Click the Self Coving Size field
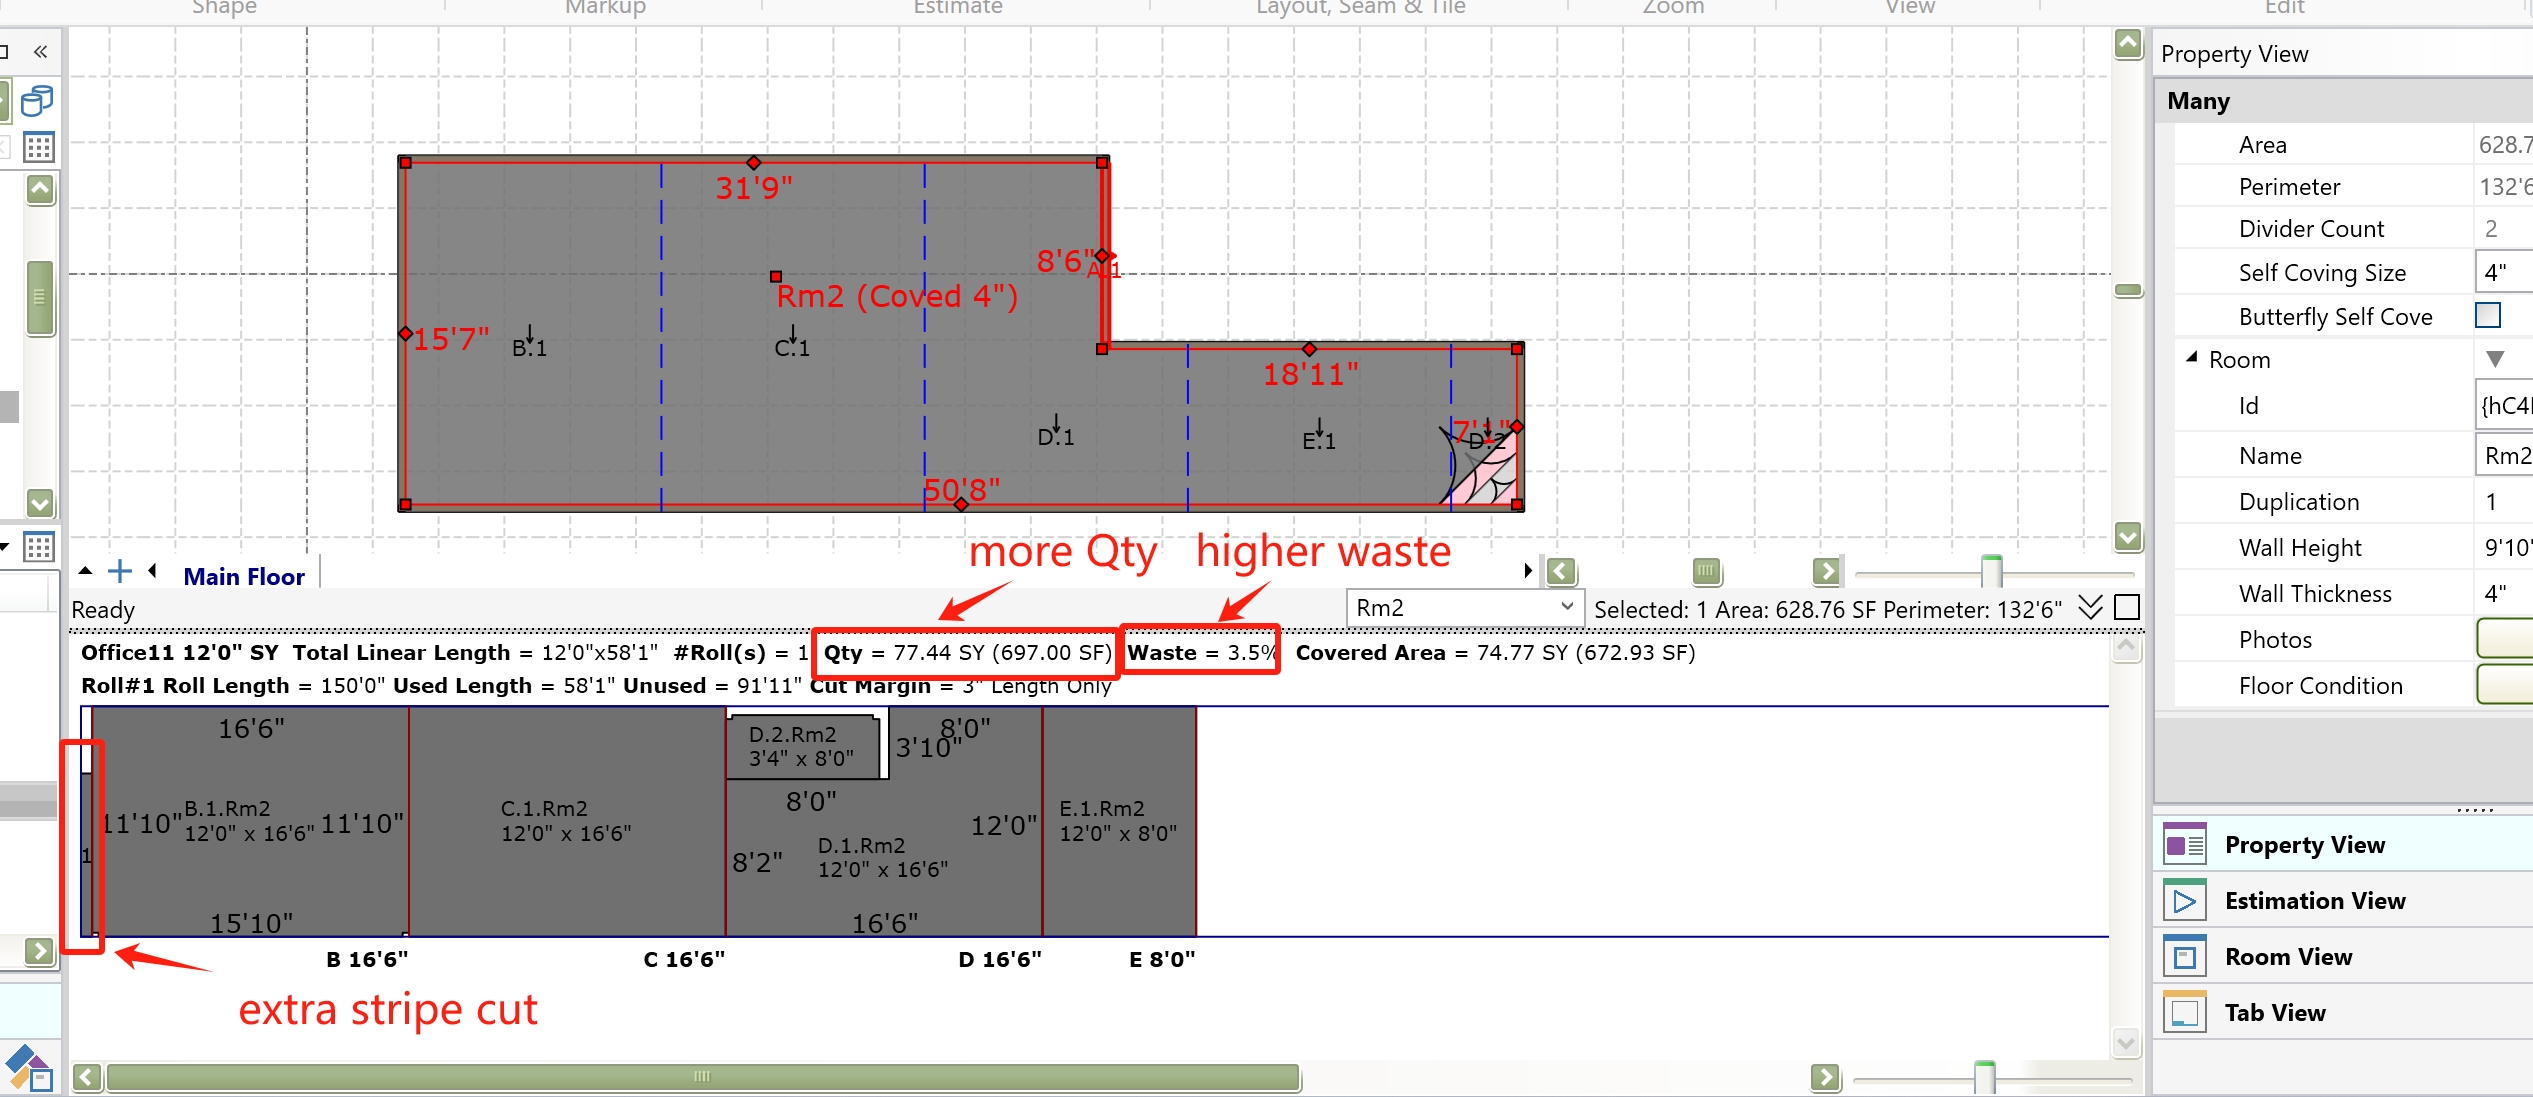 tap(2503, 273)
